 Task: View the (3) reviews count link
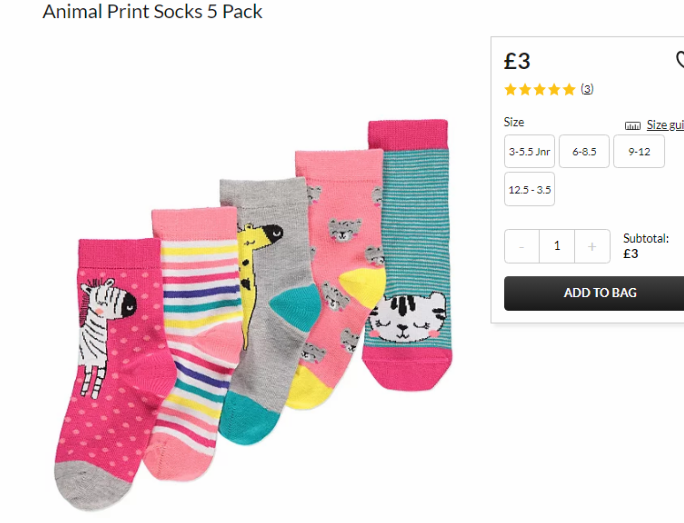tap(587, 89)
